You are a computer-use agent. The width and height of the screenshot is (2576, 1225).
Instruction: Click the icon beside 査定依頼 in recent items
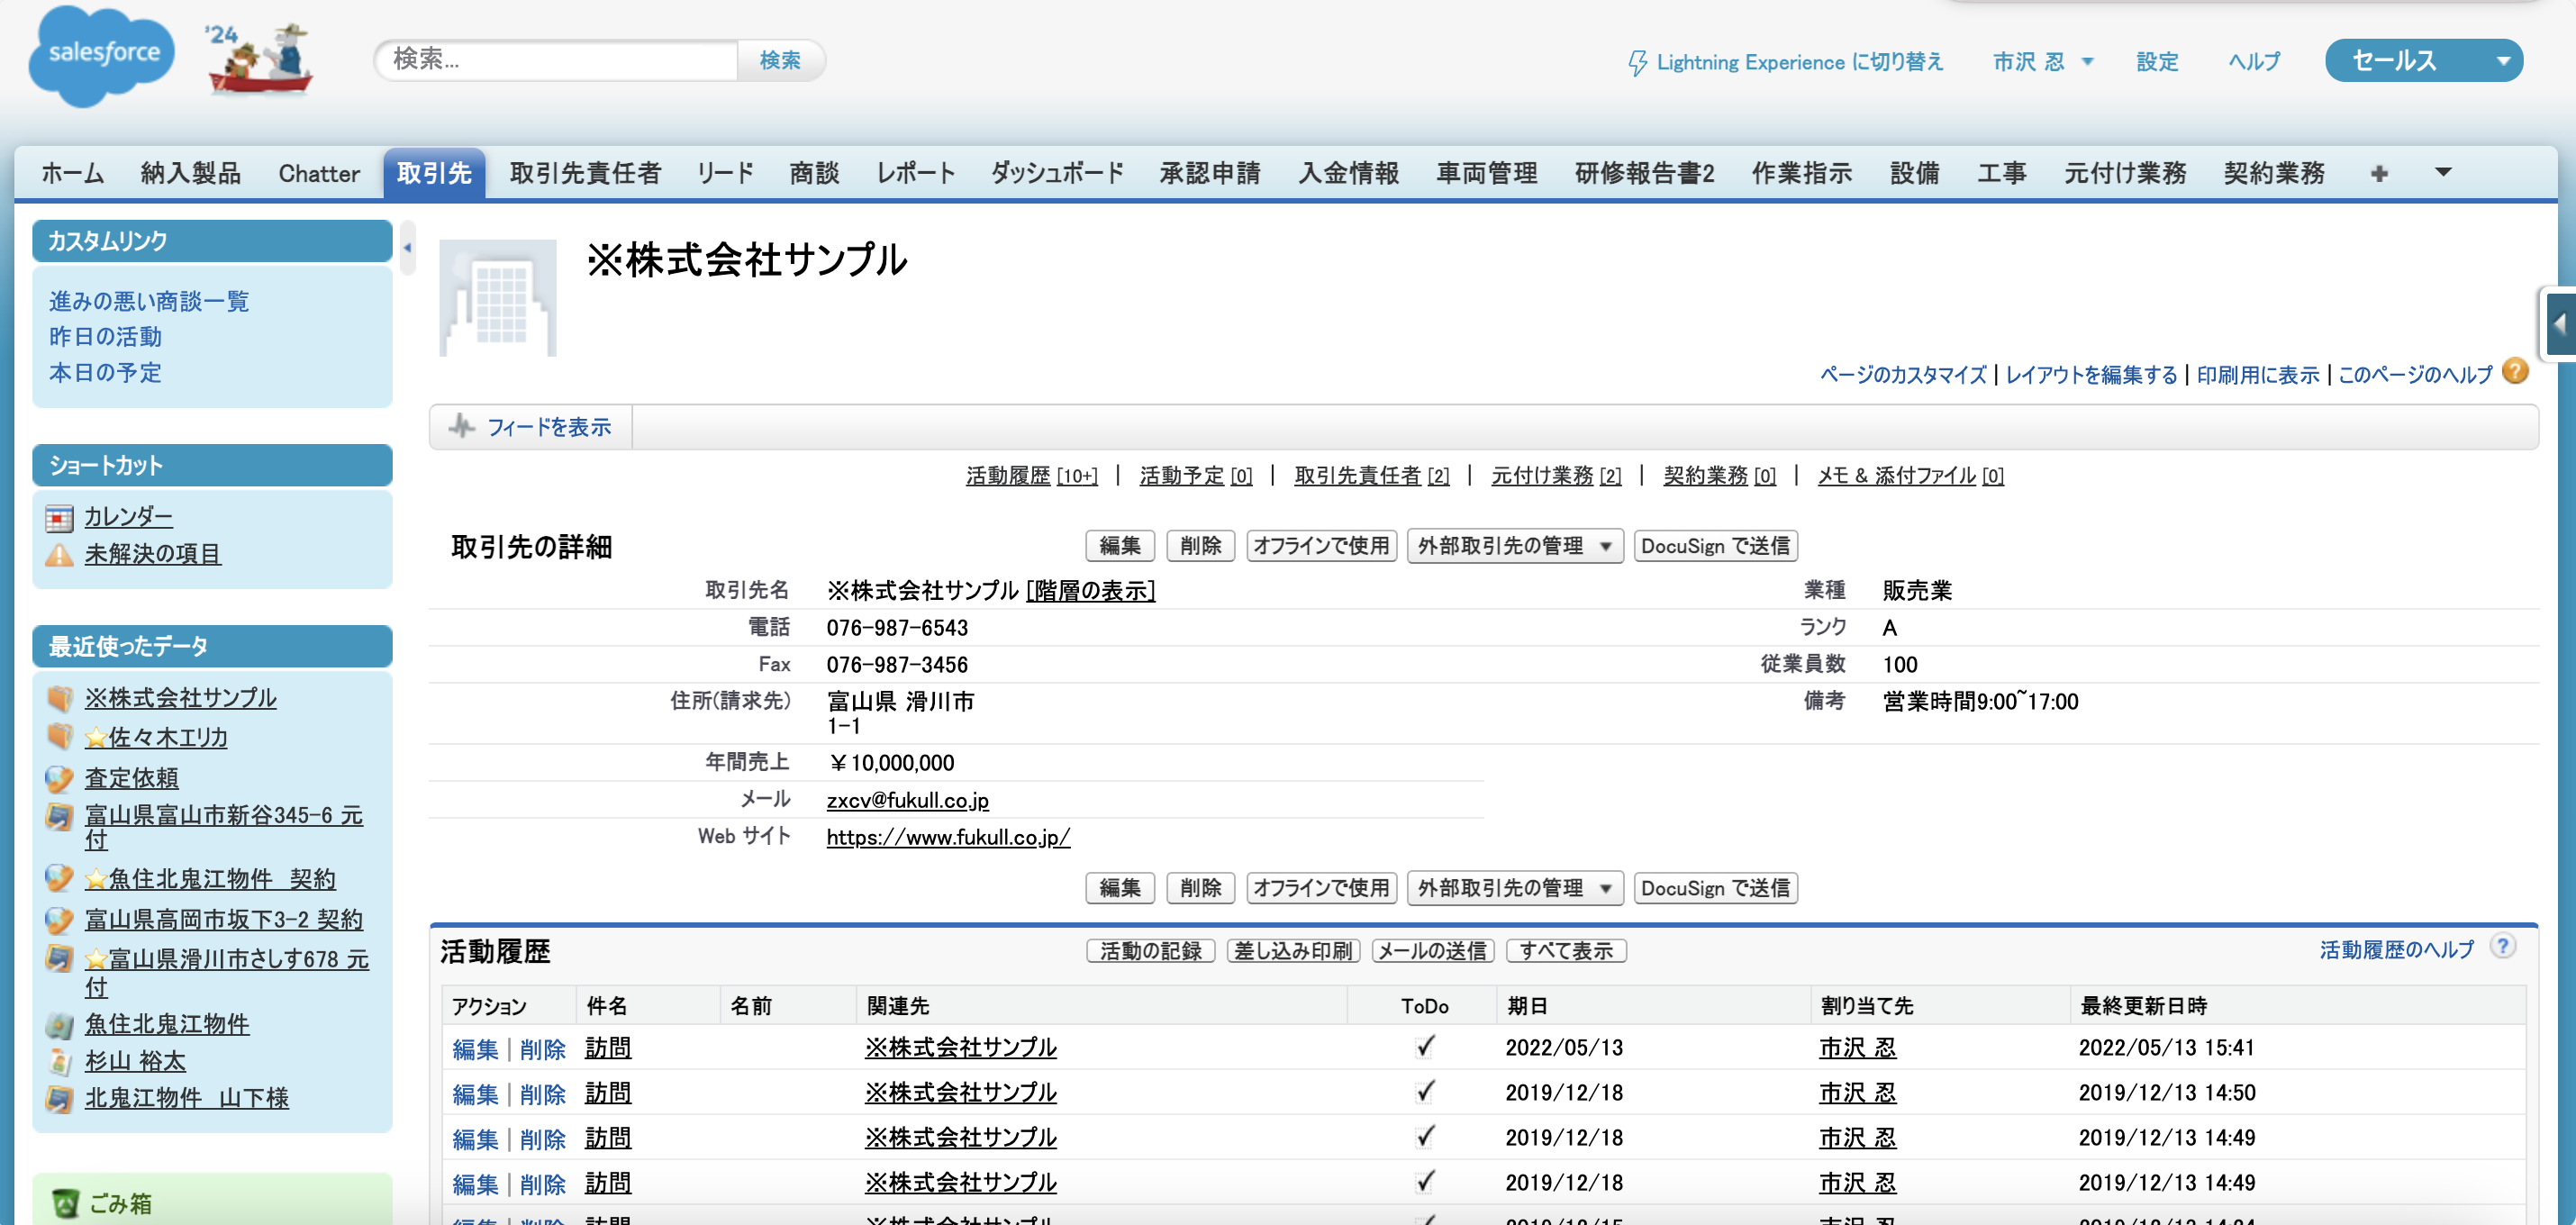click(59, 778)
